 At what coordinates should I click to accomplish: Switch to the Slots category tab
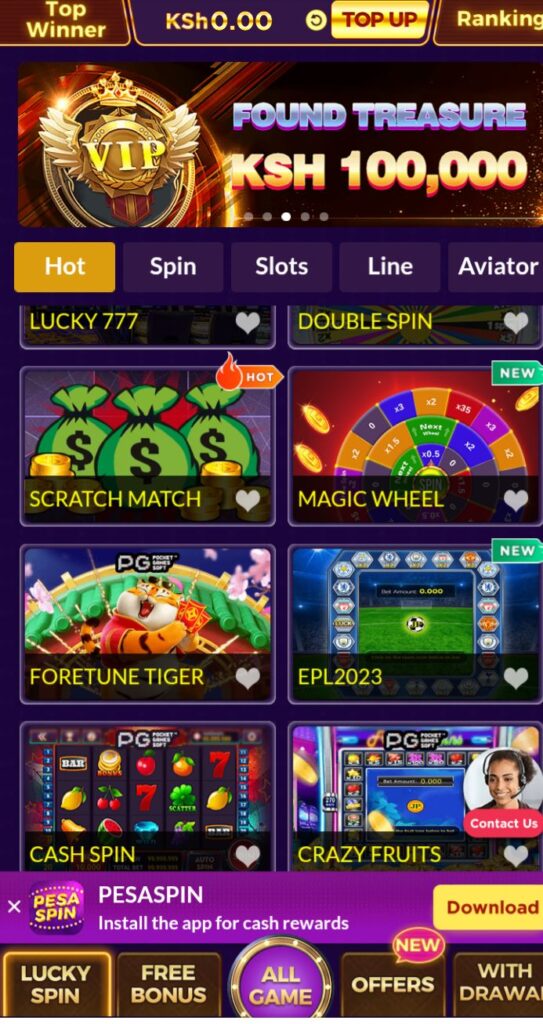point(282,266)
